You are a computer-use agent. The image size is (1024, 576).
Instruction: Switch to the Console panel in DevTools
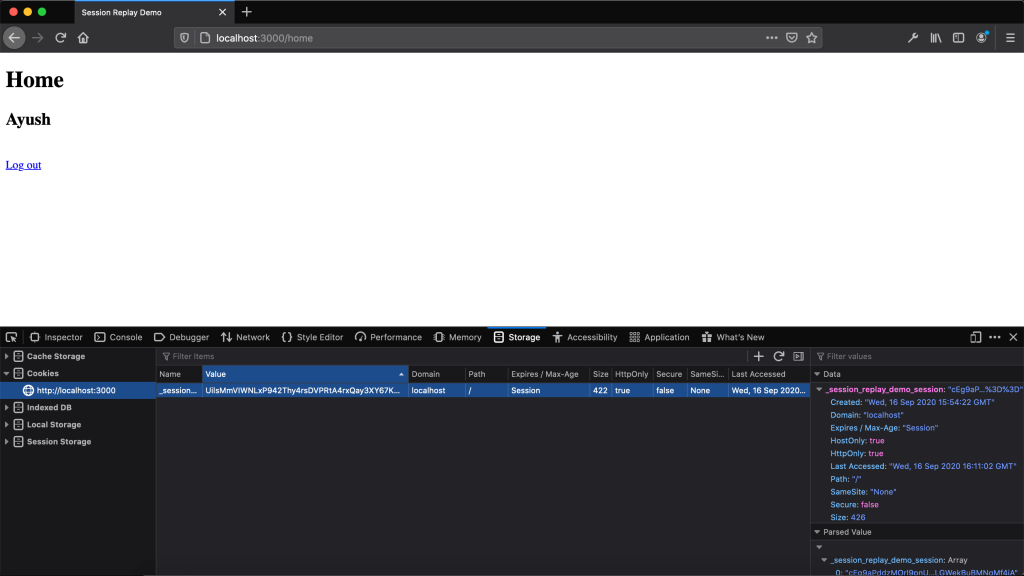pos(118,337)
